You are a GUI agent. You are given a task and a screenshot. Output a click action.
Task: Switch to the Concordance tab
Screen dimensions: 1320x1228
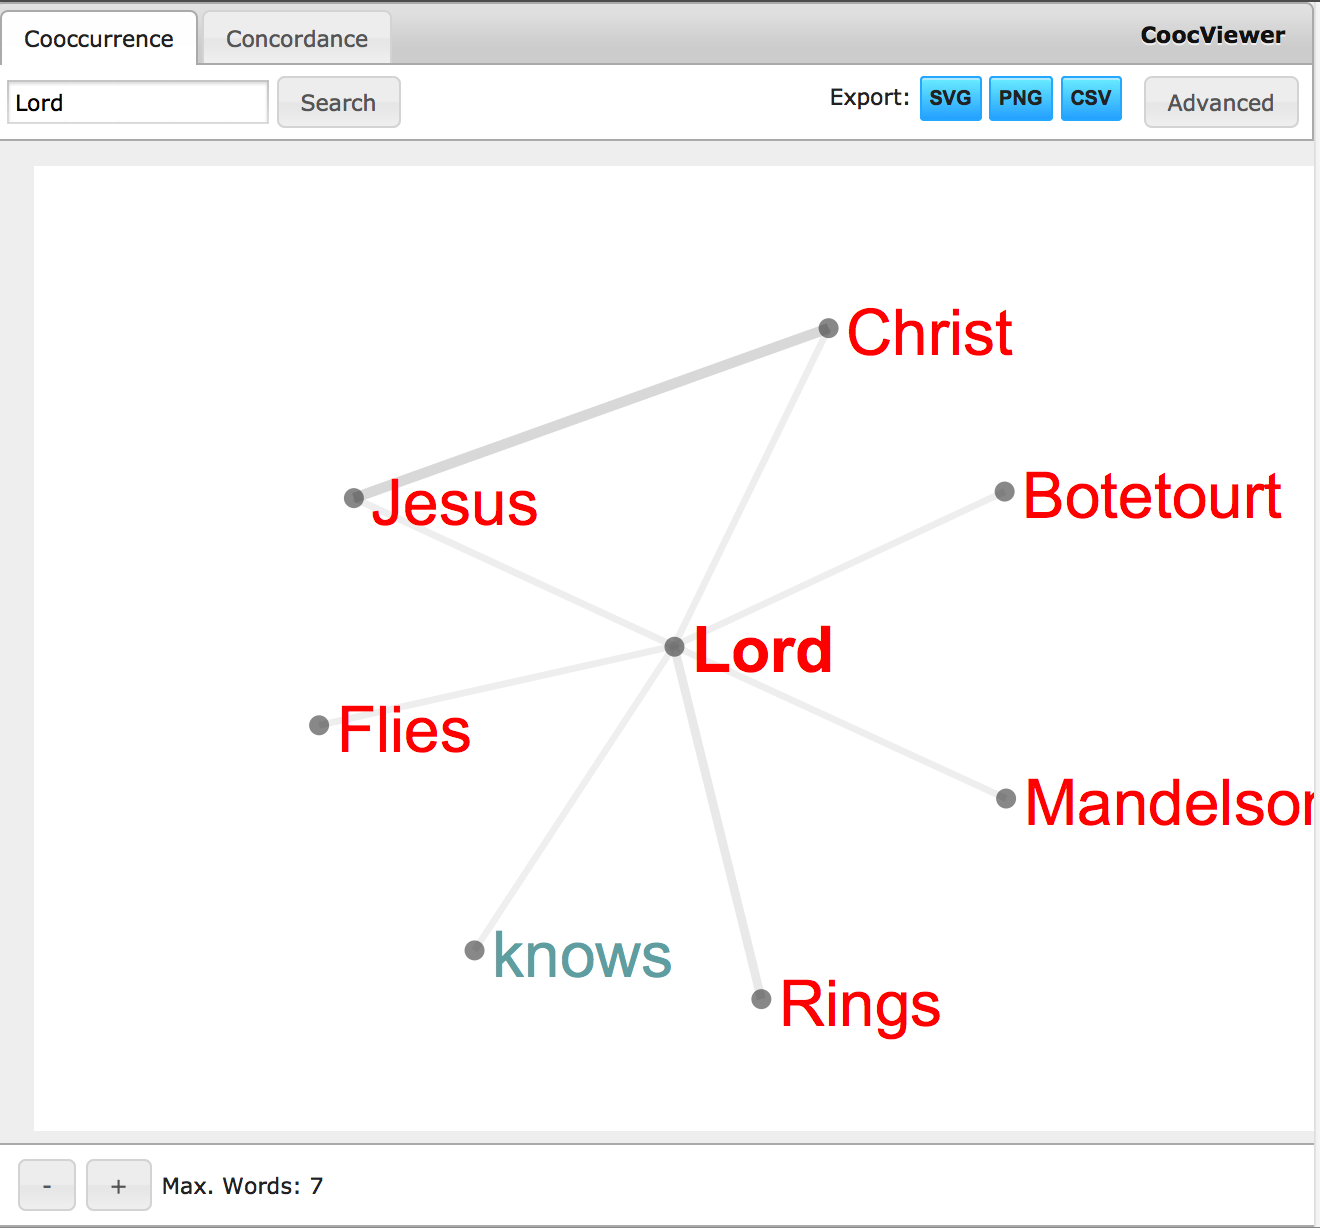[x=296, y=38]
